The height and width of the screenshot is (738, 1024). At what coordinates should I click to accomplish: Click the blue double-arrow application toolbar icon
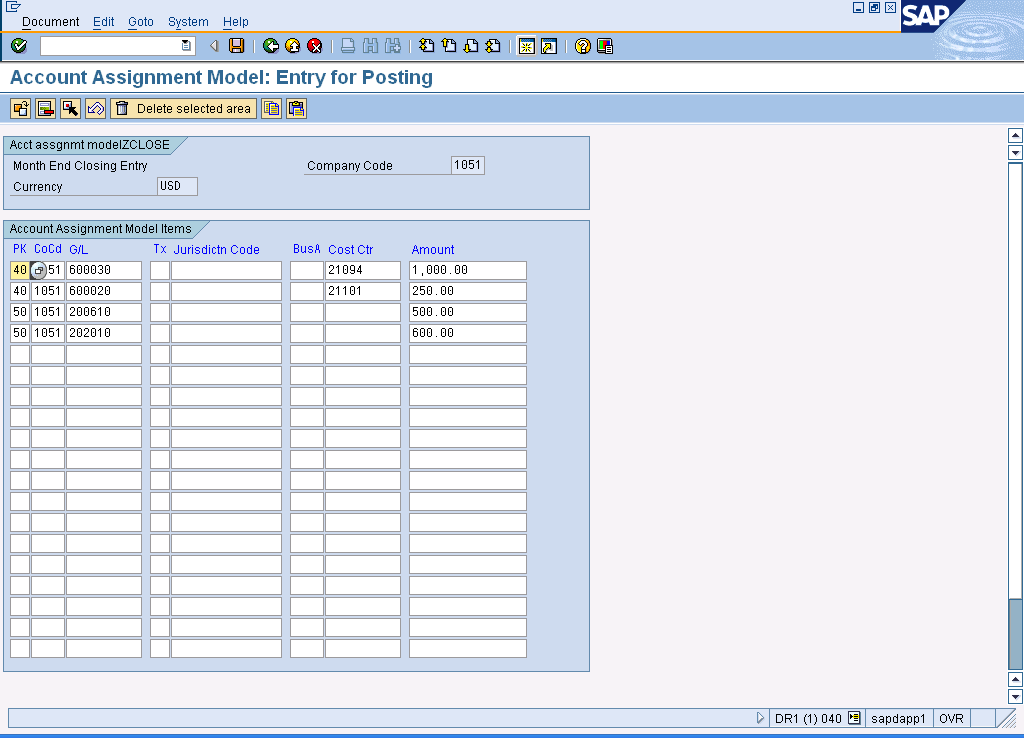pyautogui.click(x=95, y=108)
